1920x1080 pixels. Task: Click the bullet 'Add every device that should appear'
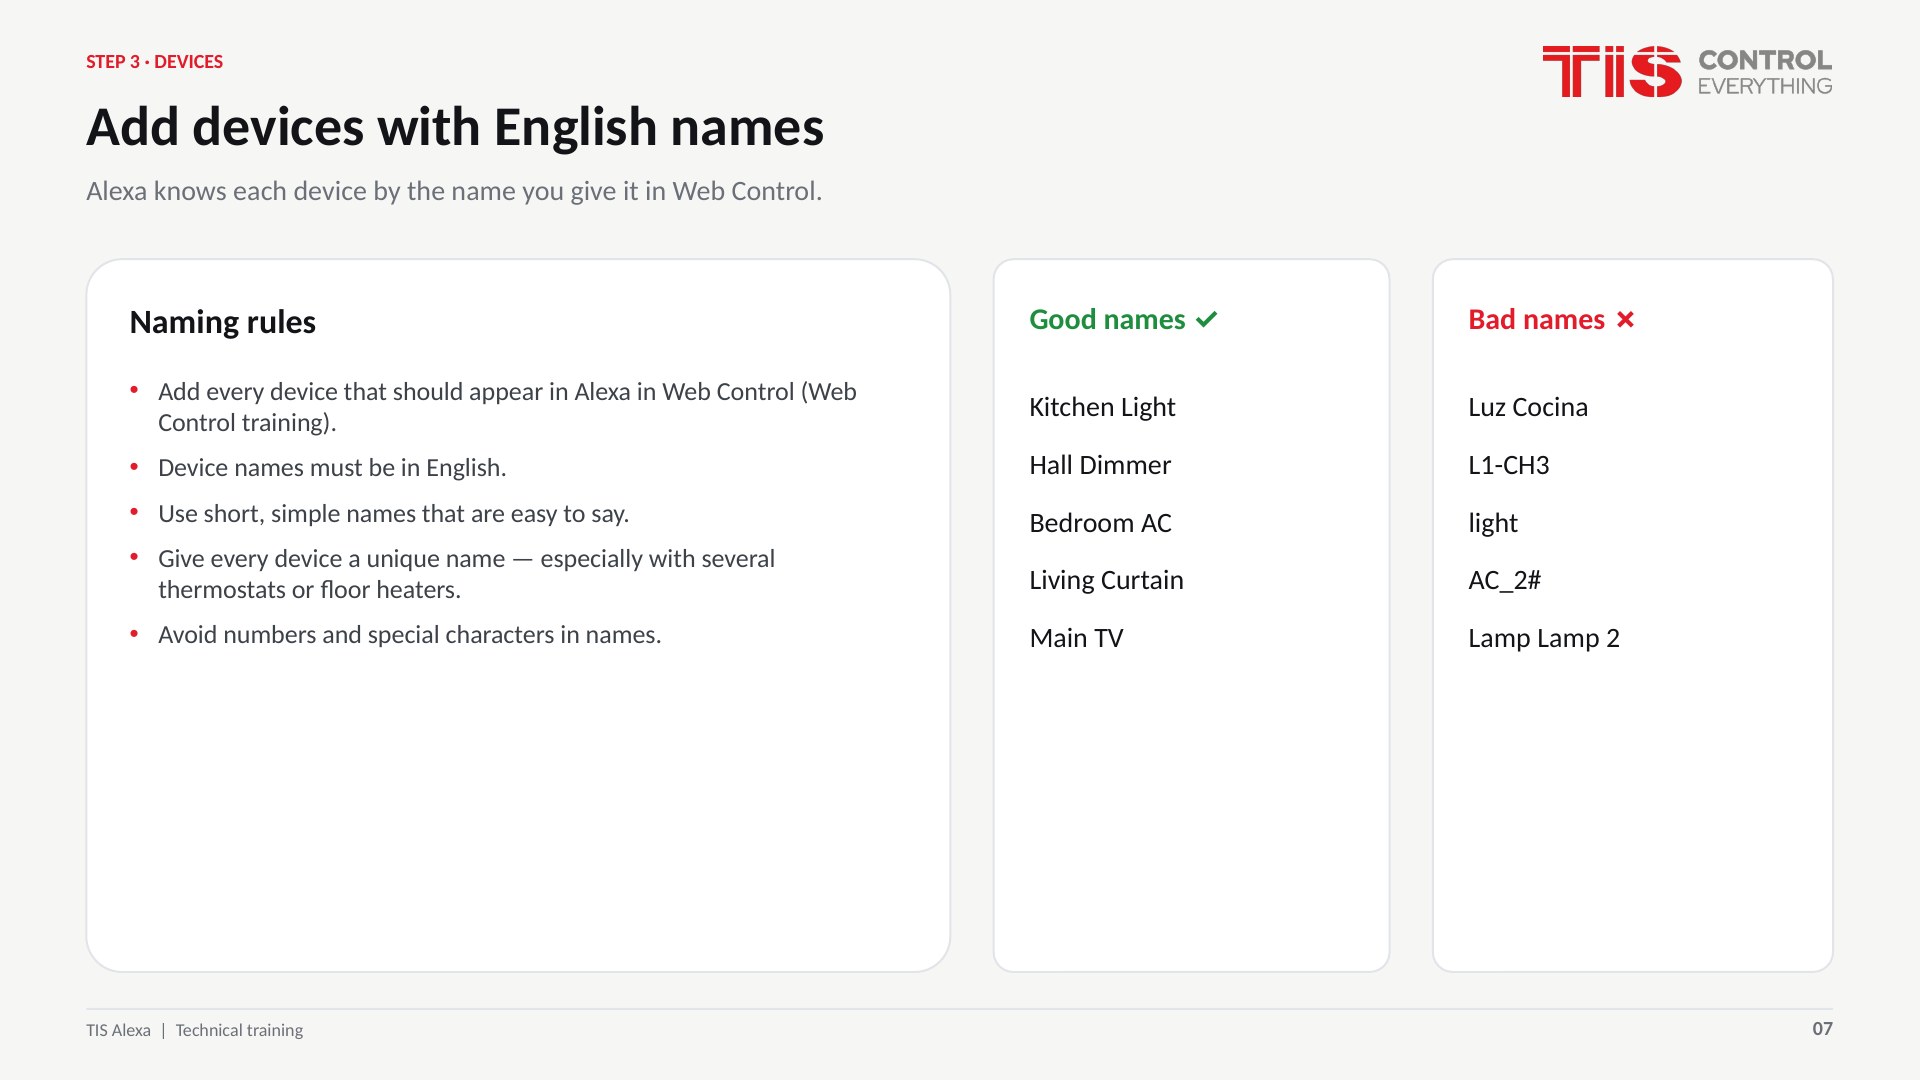pos(507,407)
